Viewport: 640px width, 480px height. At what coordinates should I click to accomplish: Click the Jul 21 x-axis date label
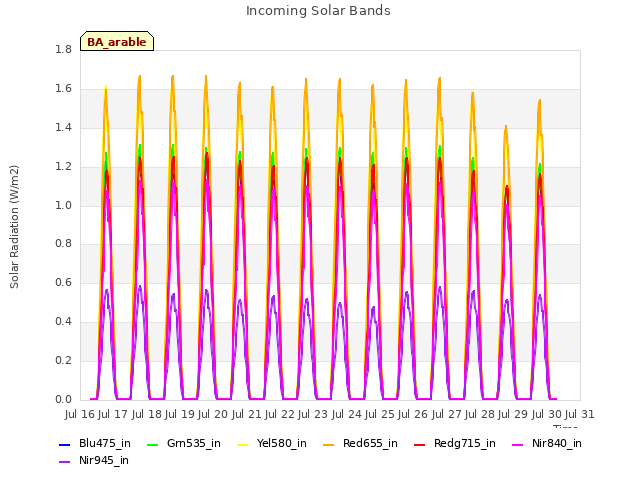(246, 414)
